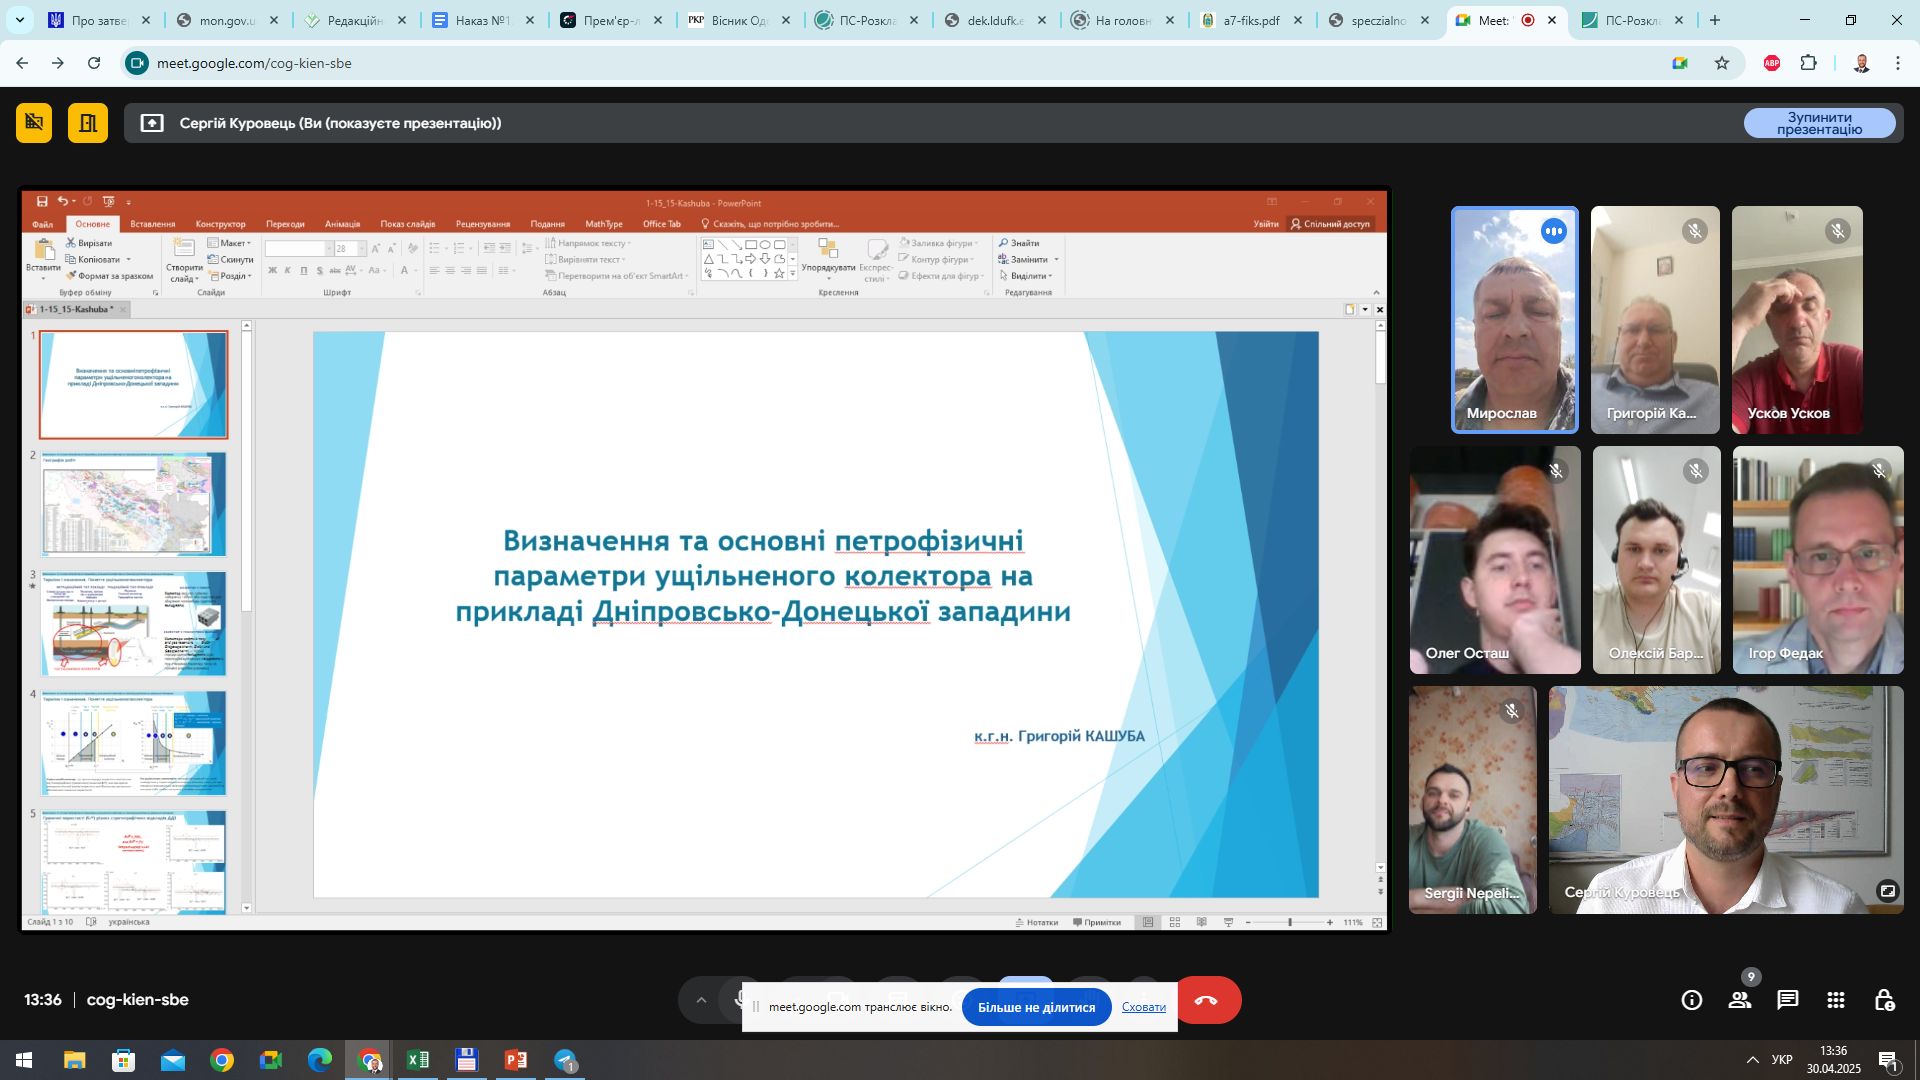
Task: Click Більше не ділитися button
Action: (1036, 1007)
